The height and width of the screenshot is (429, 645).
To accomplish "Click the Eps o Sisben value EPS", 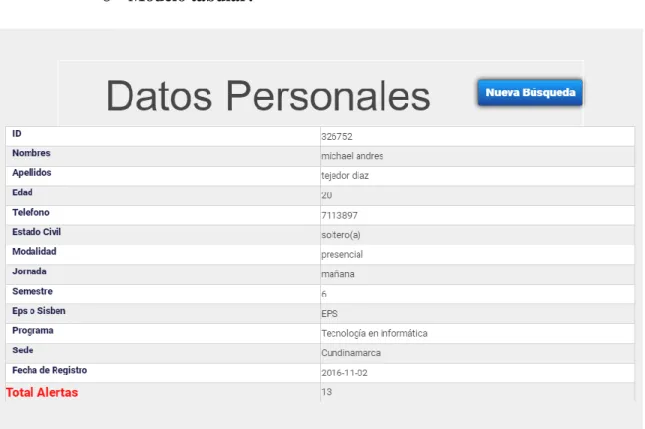I will point(329,313).
